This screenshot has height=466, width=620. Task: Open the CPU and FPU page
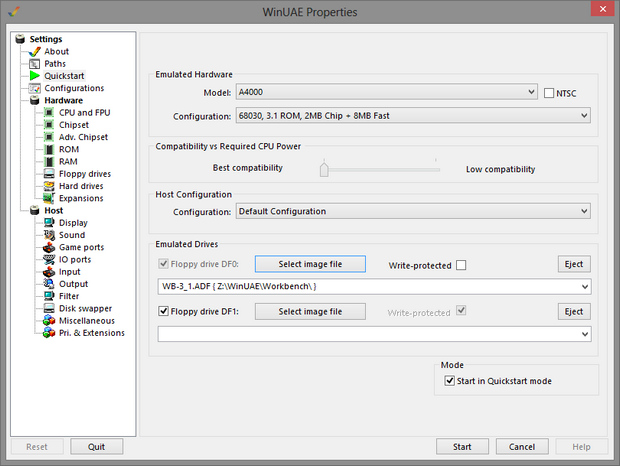point(85,113)
